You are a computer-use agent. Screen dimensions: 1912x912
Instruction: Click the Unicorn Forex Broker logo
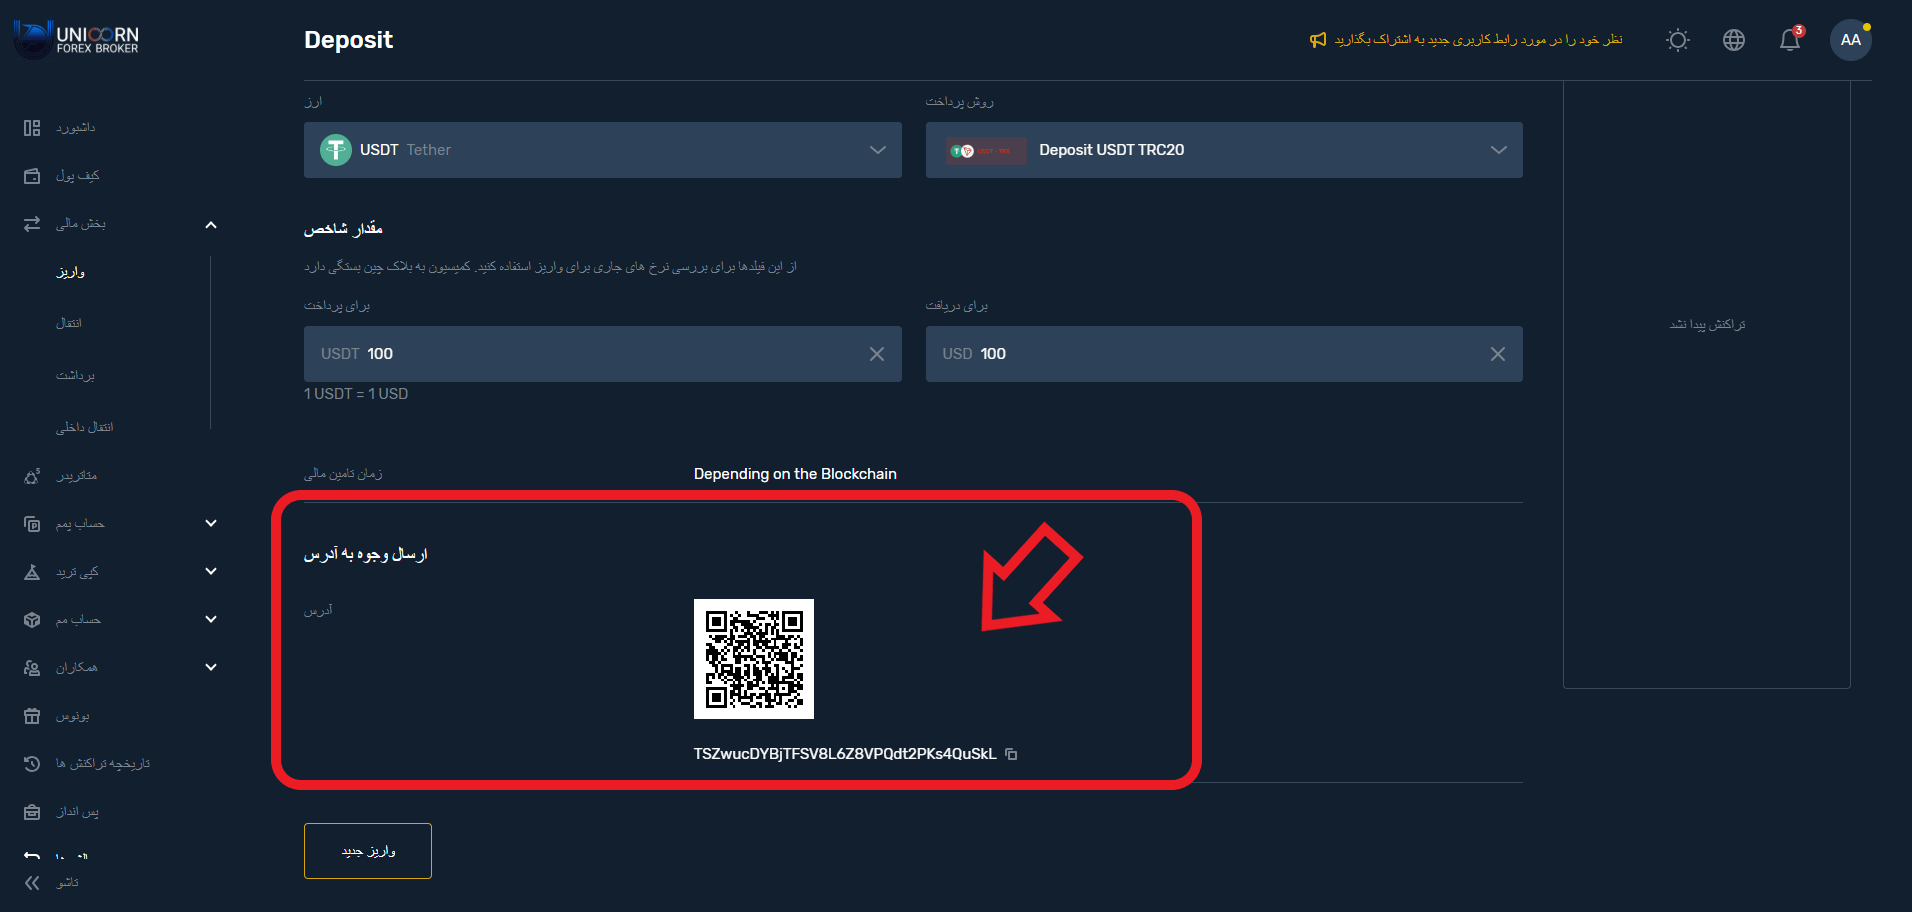[77, 39]
